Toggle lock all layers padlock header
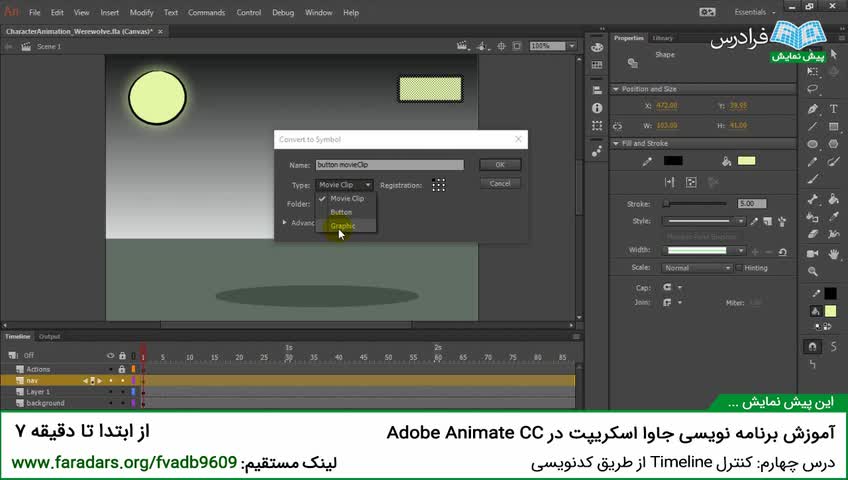 click(122, 356)
